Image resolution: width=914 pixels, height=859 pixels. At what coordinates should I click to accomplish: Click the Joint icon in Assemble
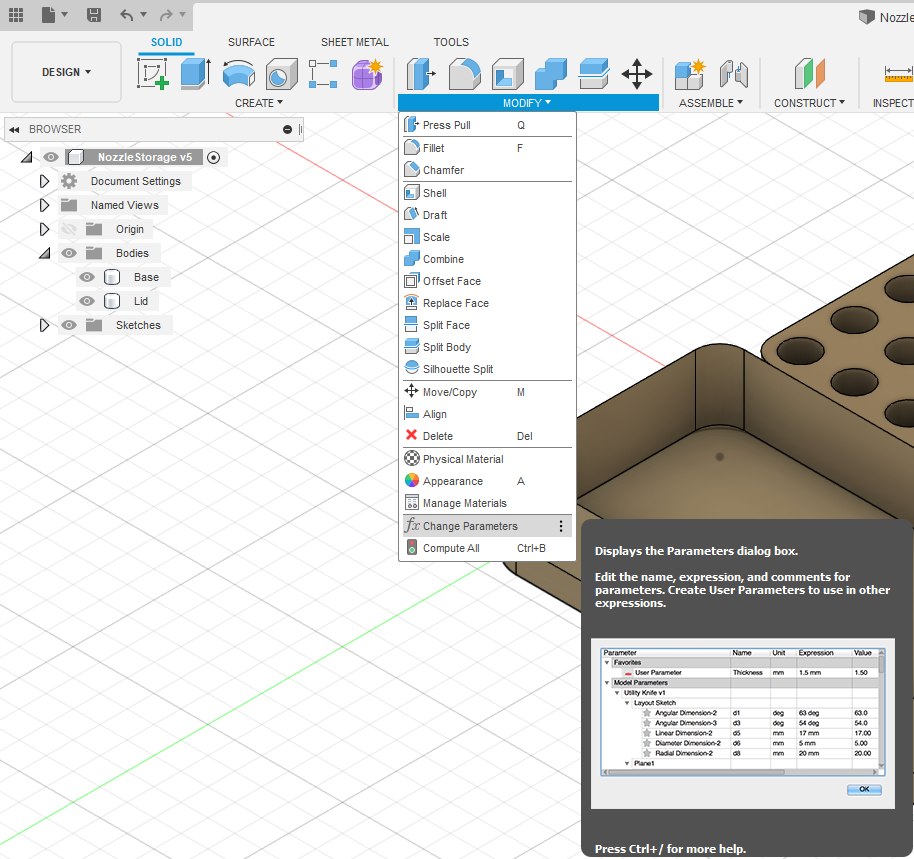click(733, 74)
